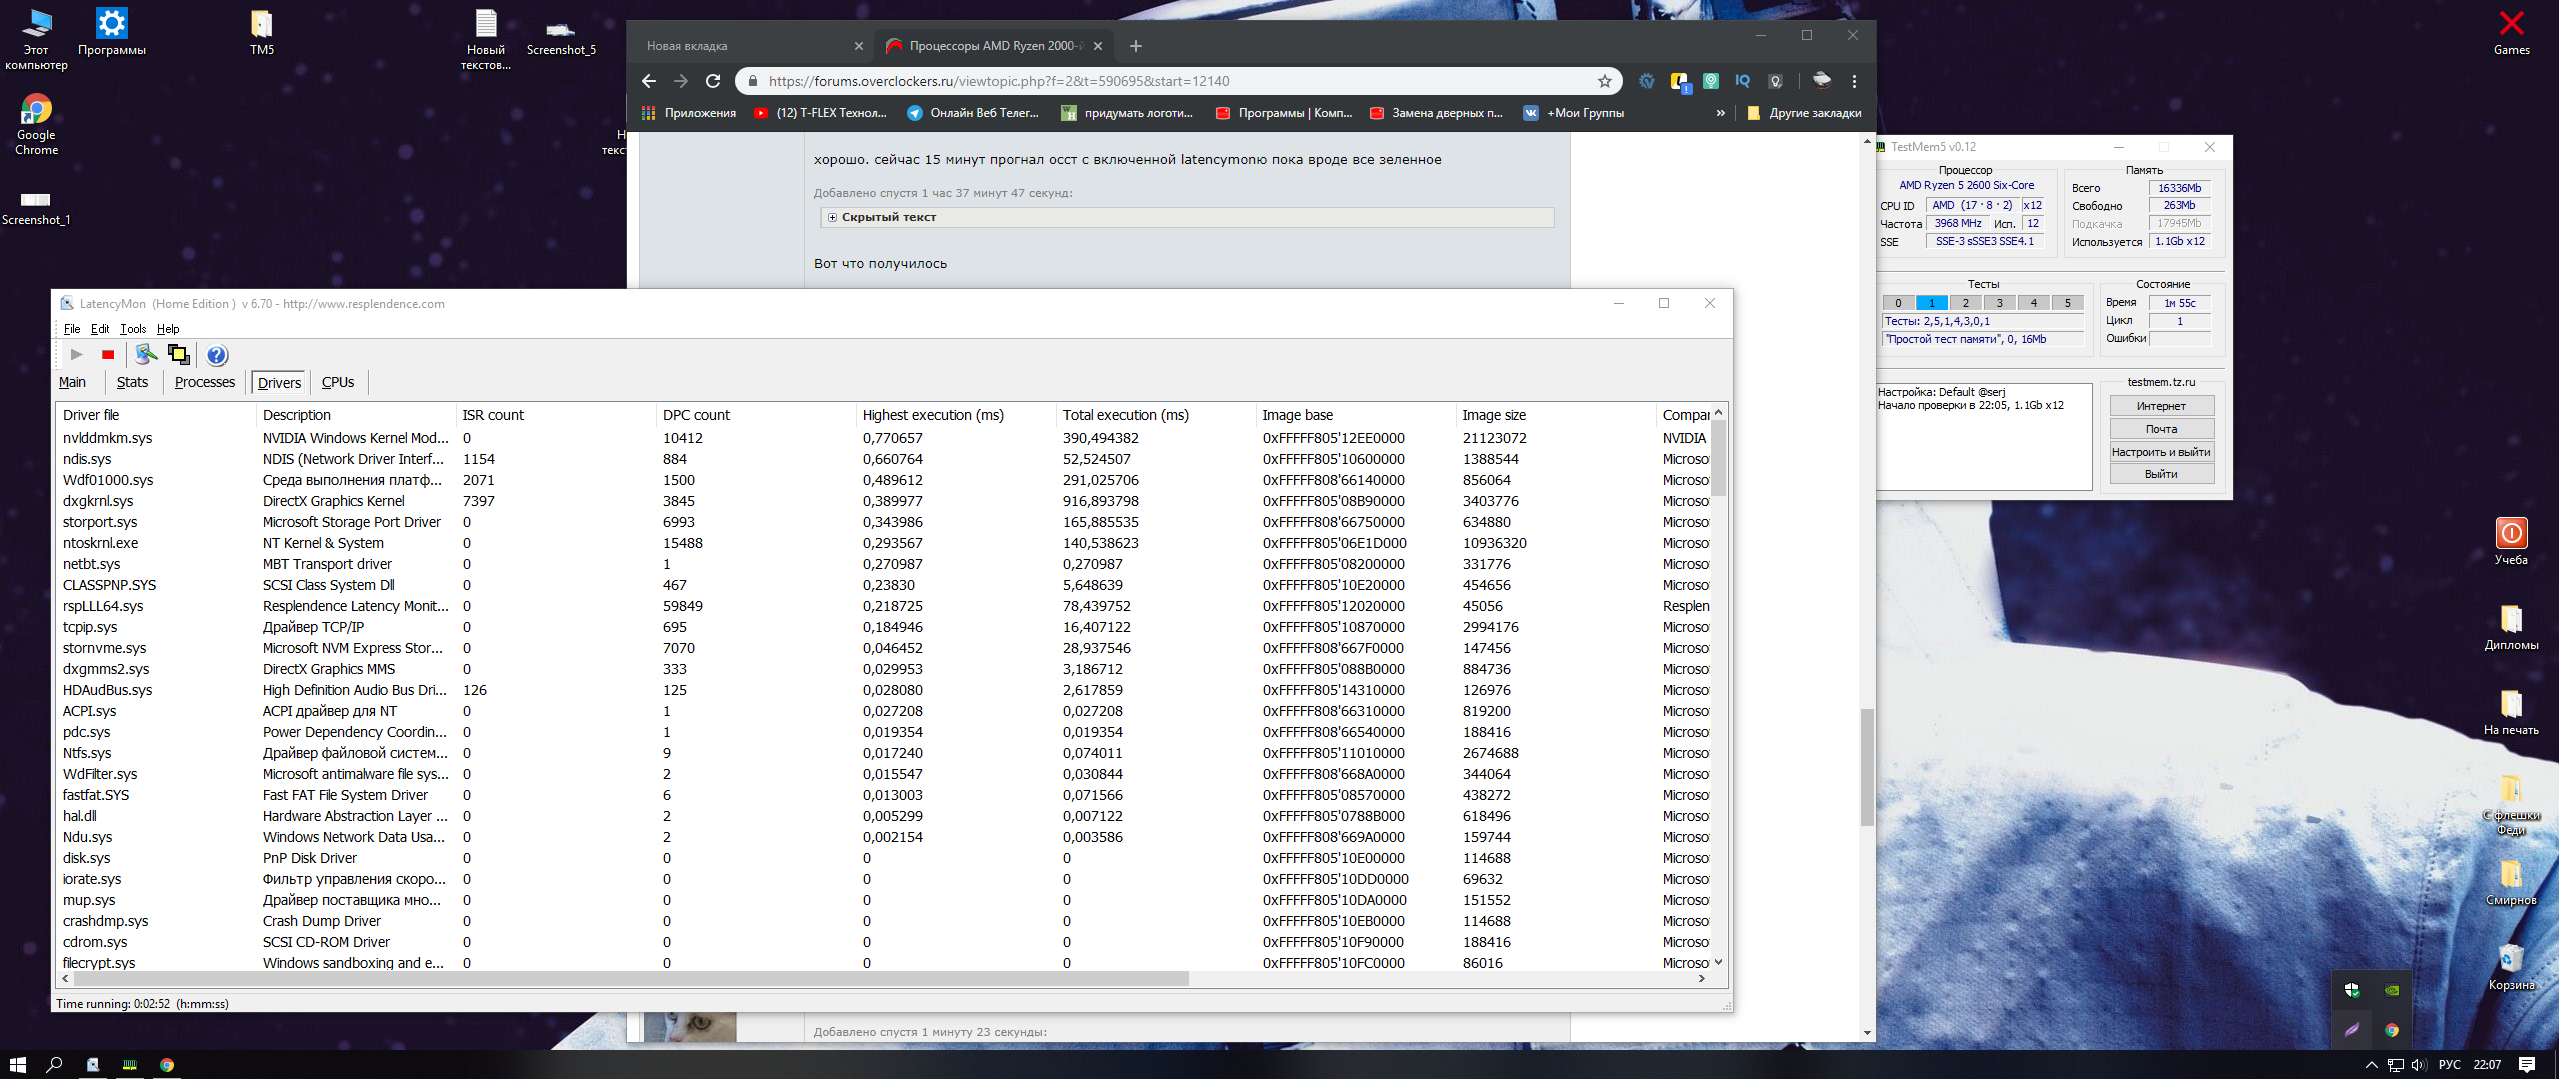Open the Edit menu in LatencyMon
This screenshot has height=1079, width=2559.
click(100, 329)
